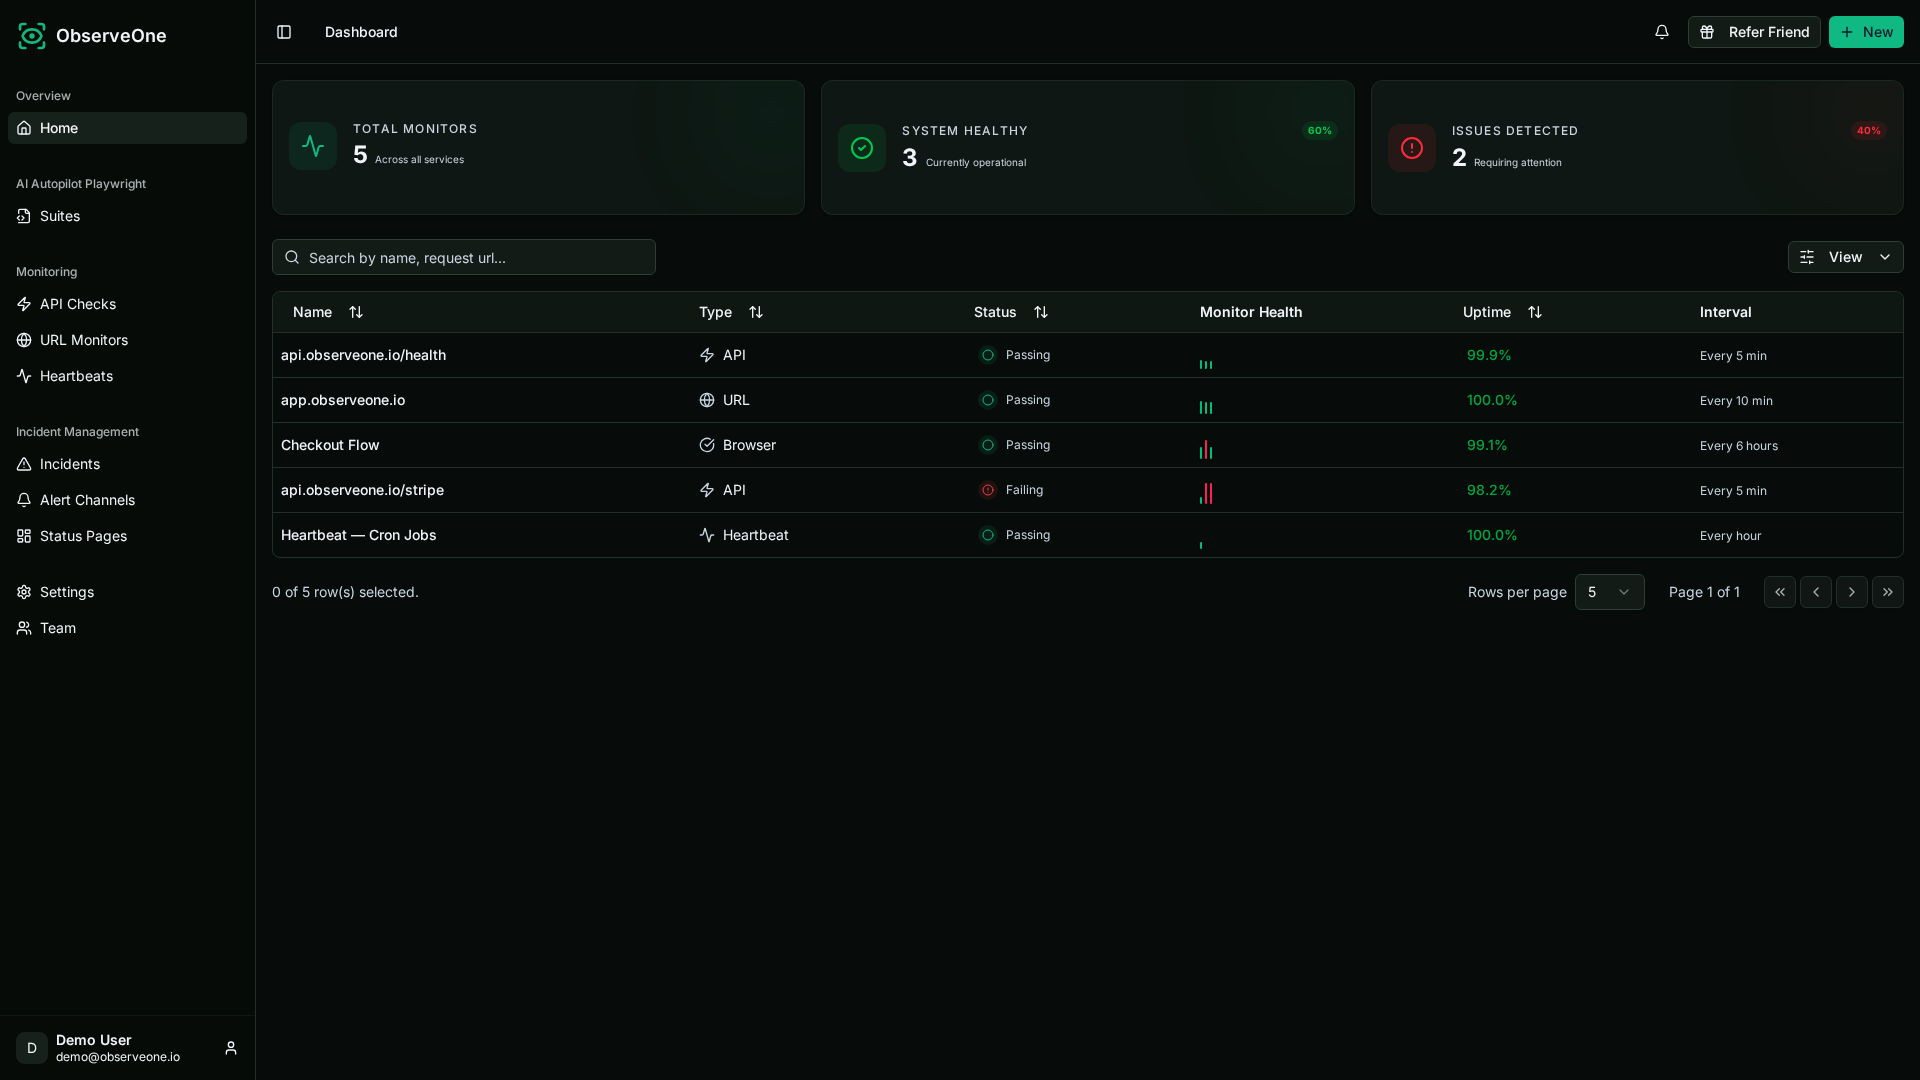
Task: Open the api.observeone.io/stripe monitor
Action: (x=362, y=490)
